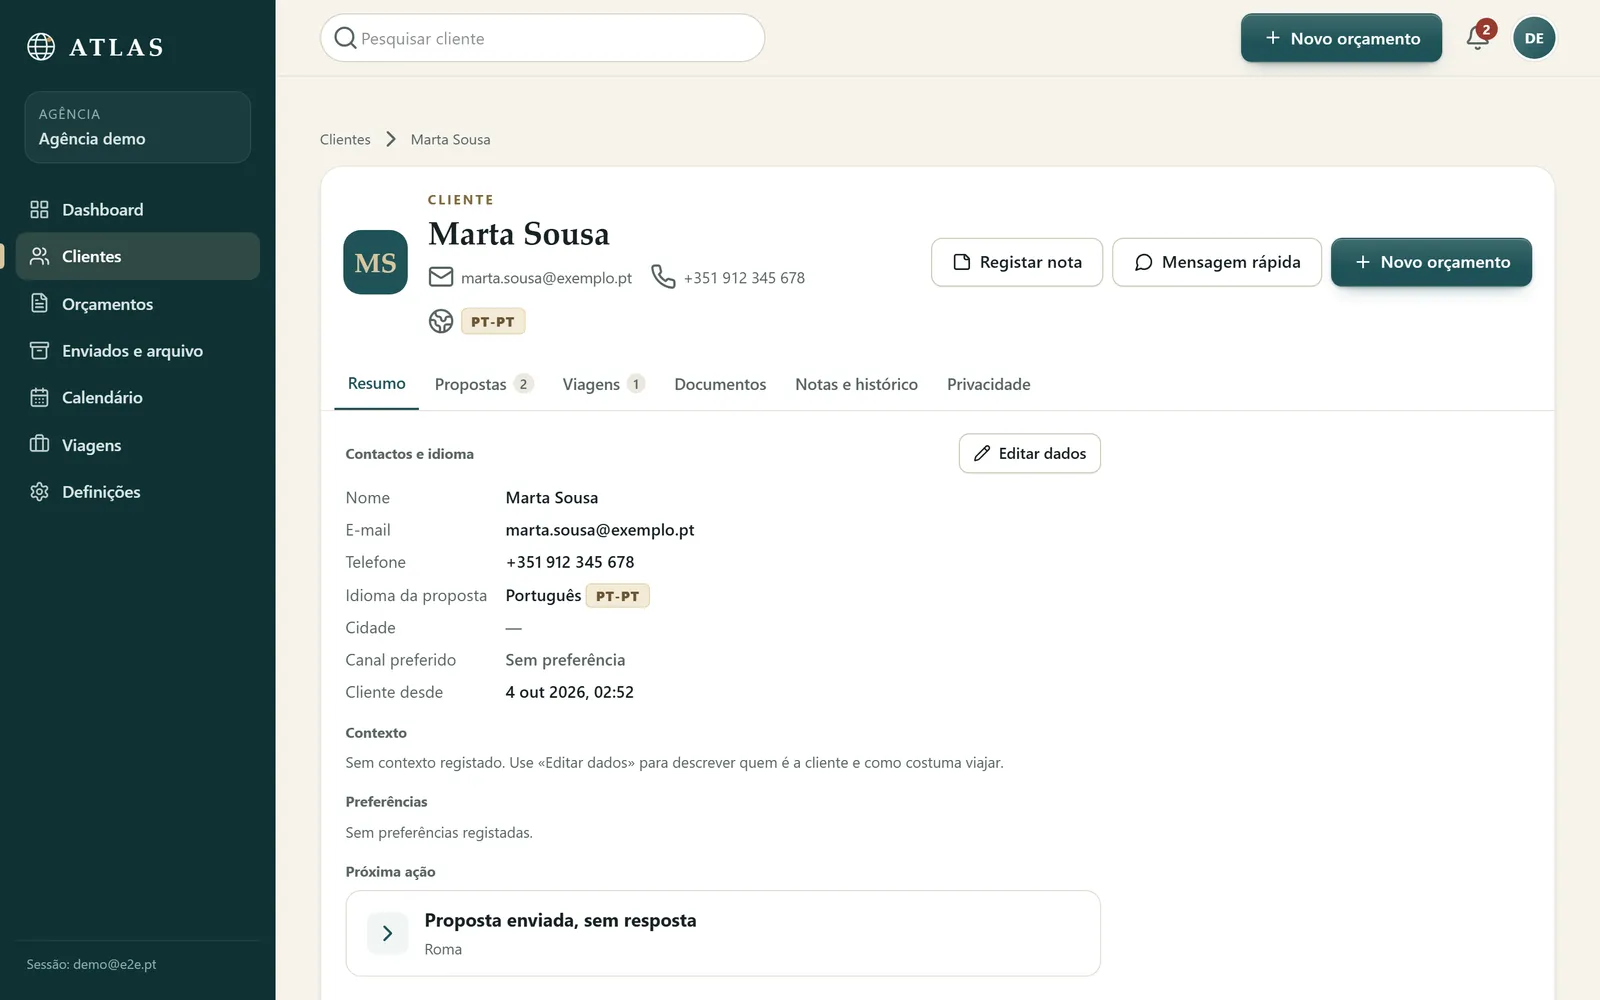
Task: Click Registar nota button
Action: point(1017,262)
